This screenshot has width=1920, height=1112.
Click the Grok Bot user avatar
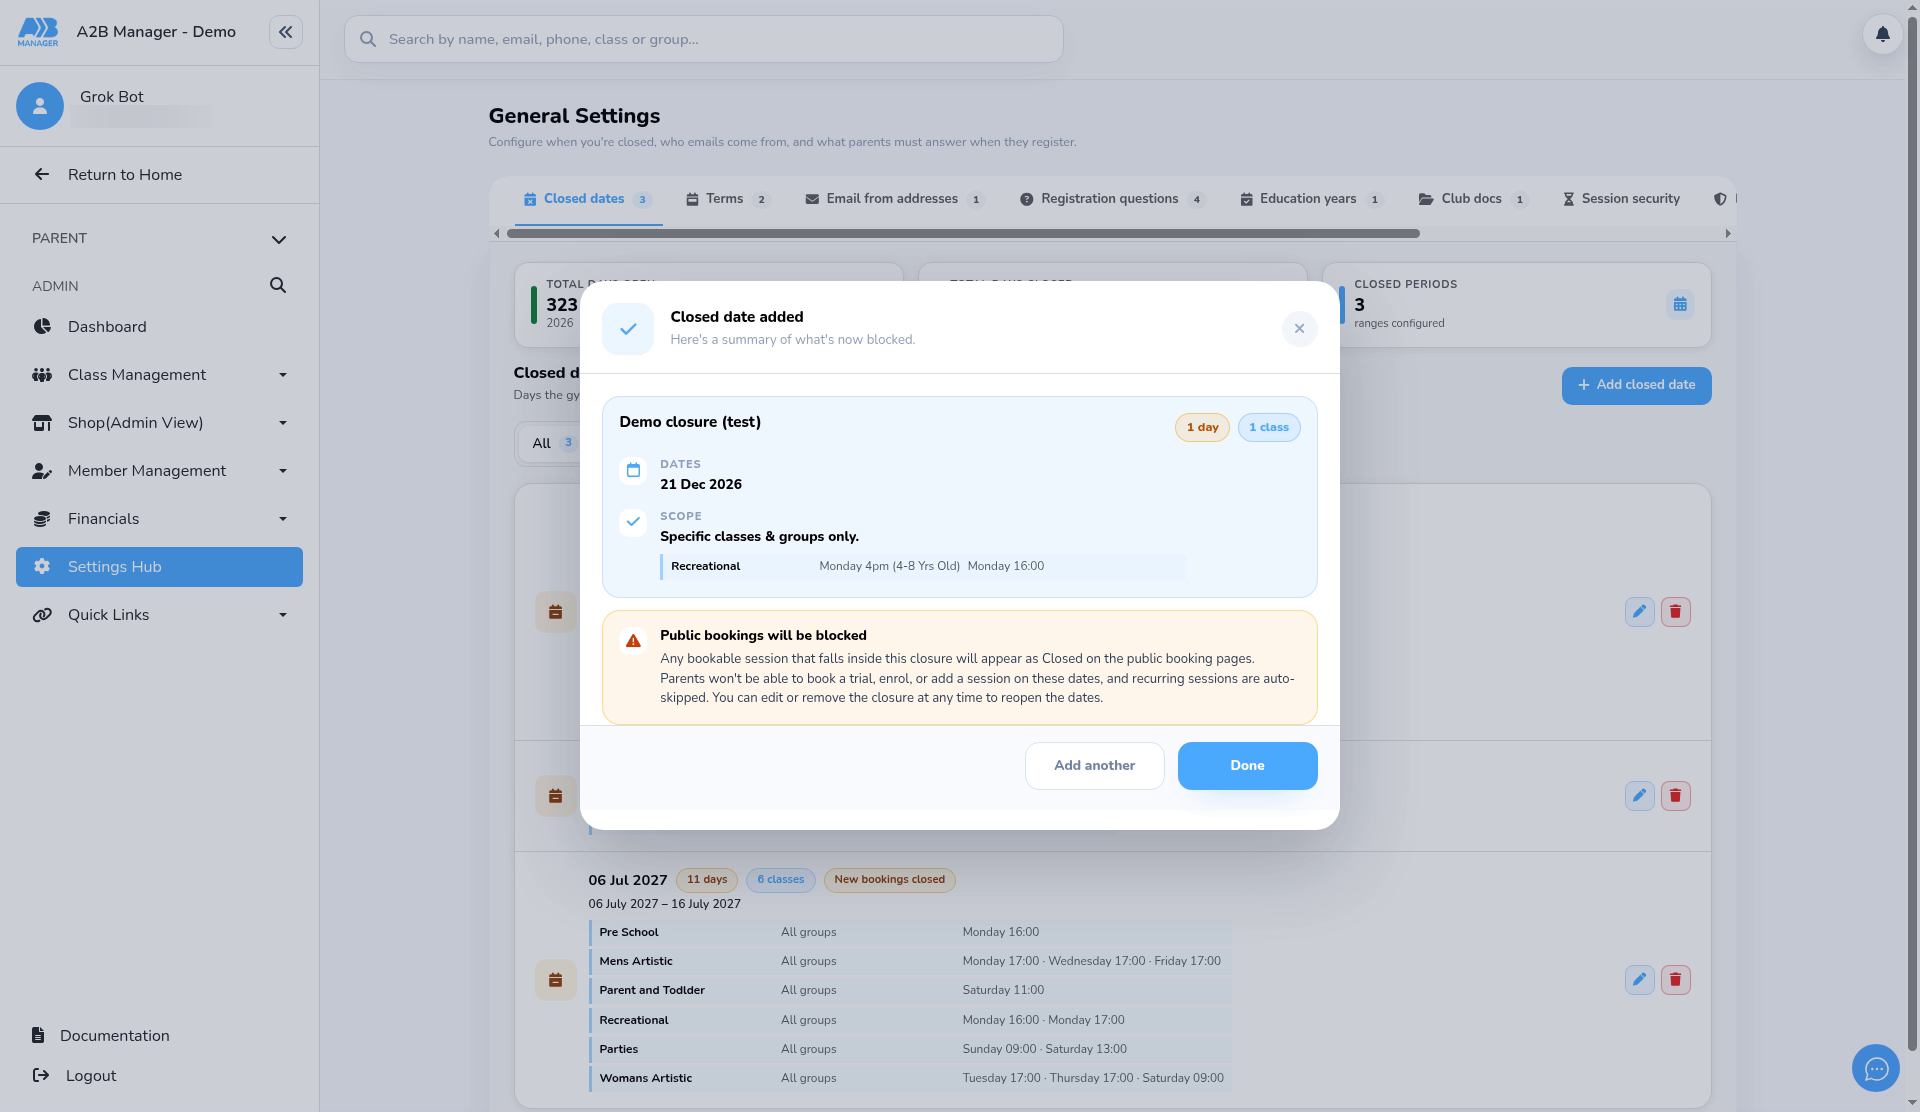click(40, 106)
